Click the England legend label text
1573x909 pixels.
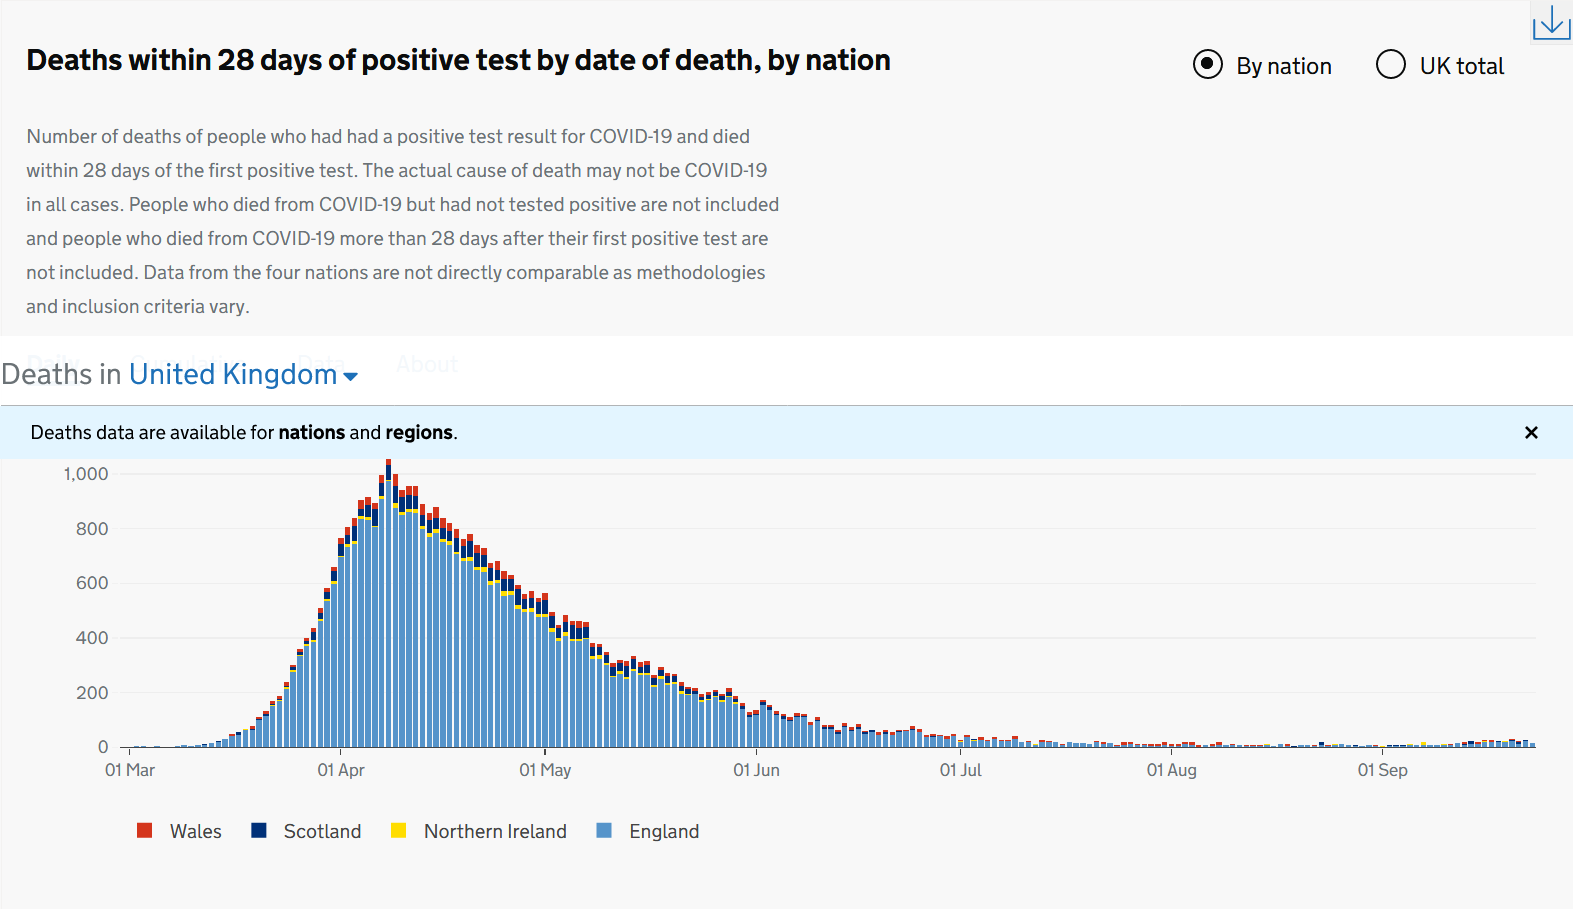tap(664, 831)
